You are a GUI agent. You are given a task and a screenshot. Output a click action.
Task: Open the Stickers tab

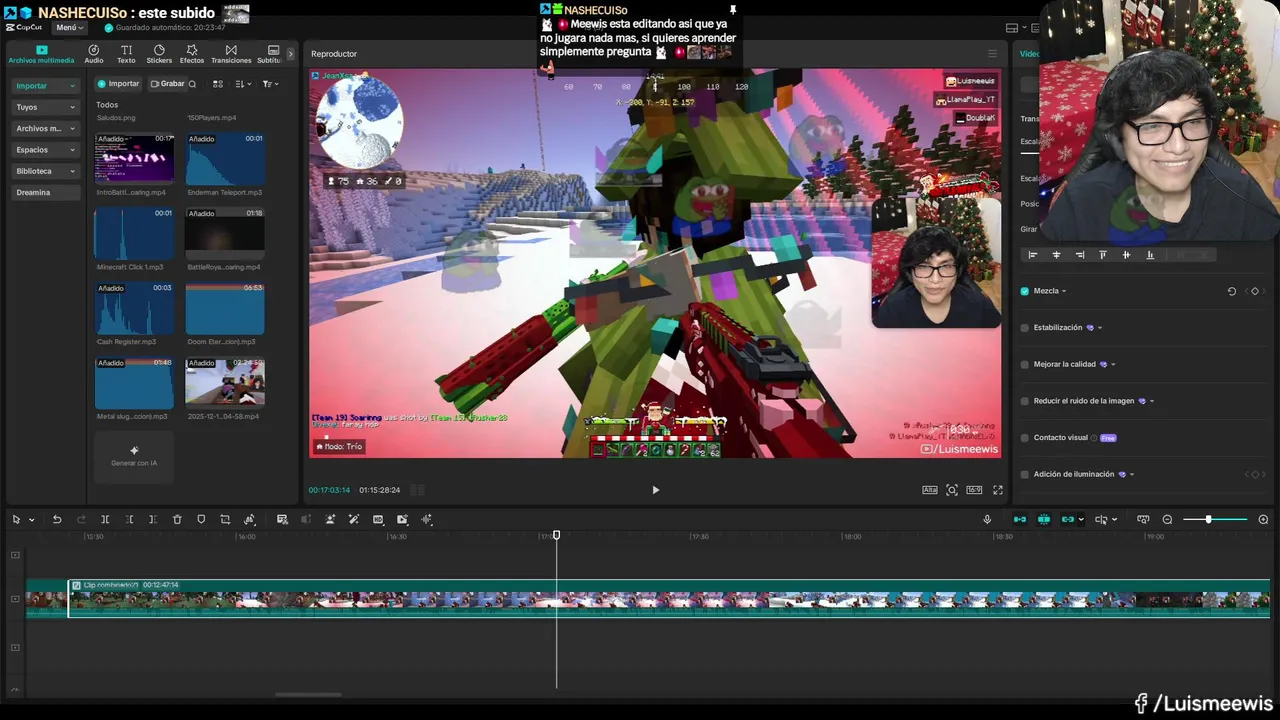[159, 54]
